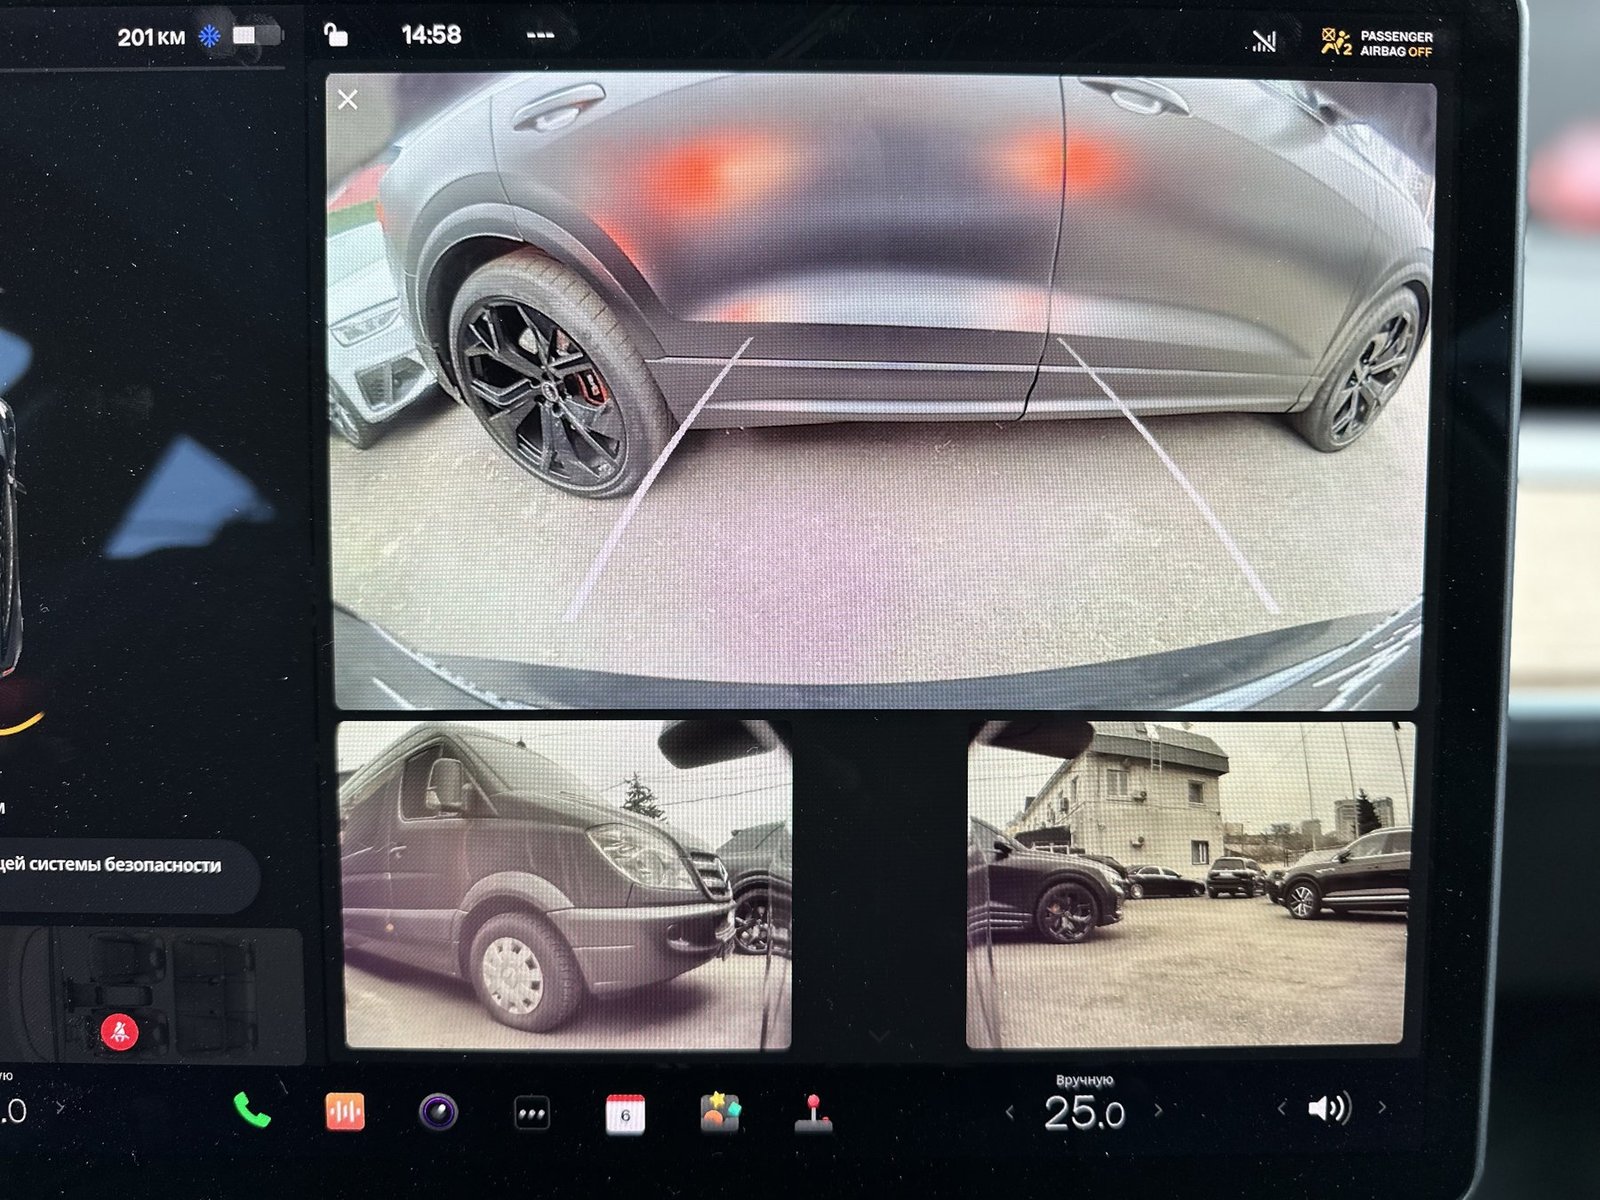Decrease volume with left chevron

click(1281, 1108)
